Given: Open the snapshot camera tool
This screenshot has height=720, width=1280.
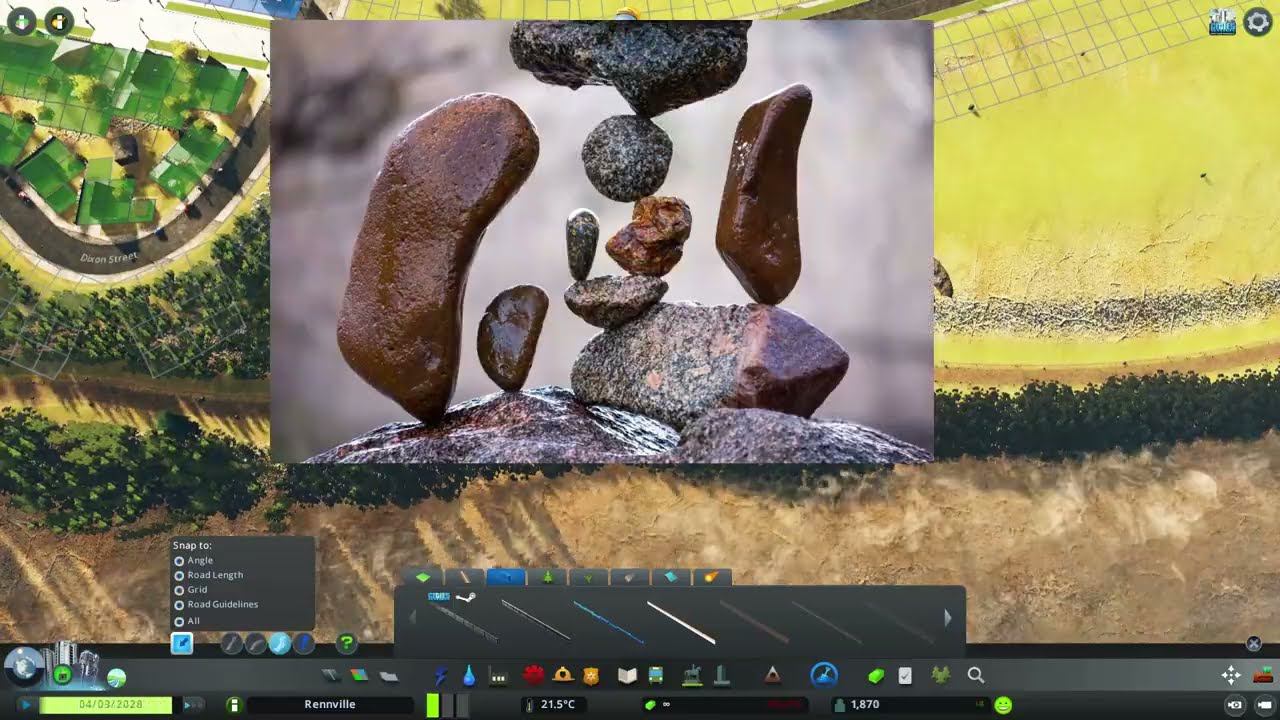Looking at the screenshot, I should pos(1235,705).
